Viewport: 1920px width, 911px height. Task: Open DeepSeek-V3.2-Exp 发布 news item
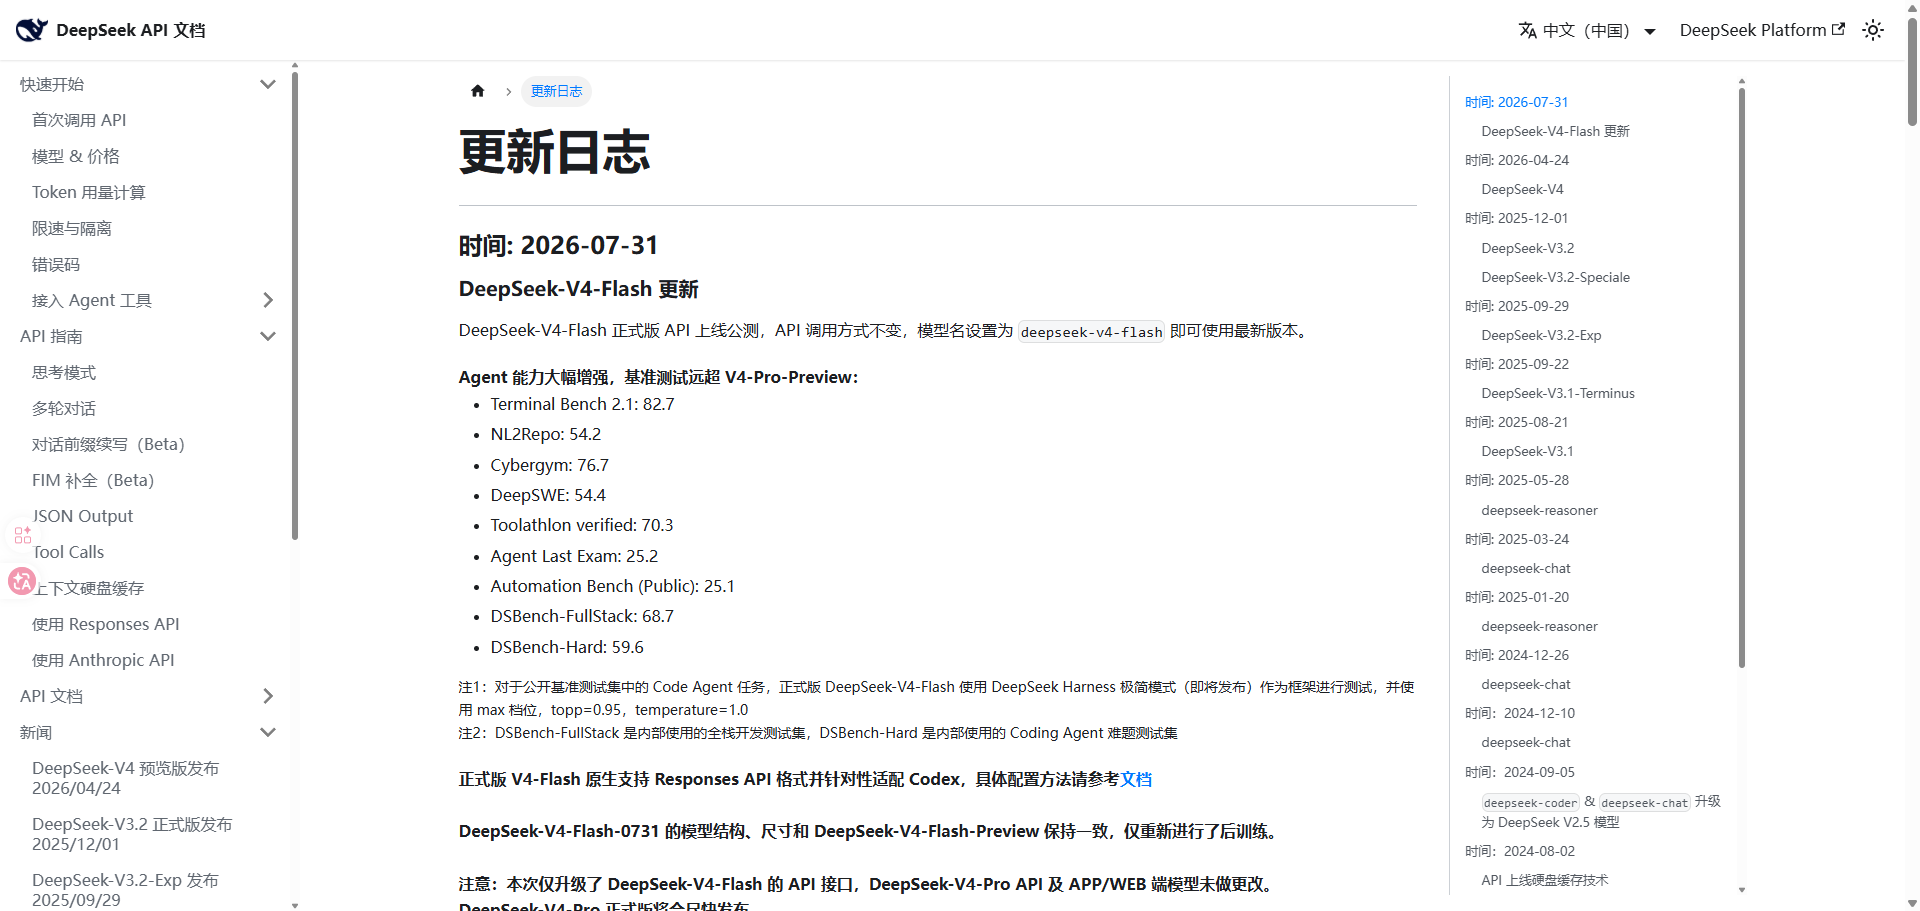[x=125, y=890]
